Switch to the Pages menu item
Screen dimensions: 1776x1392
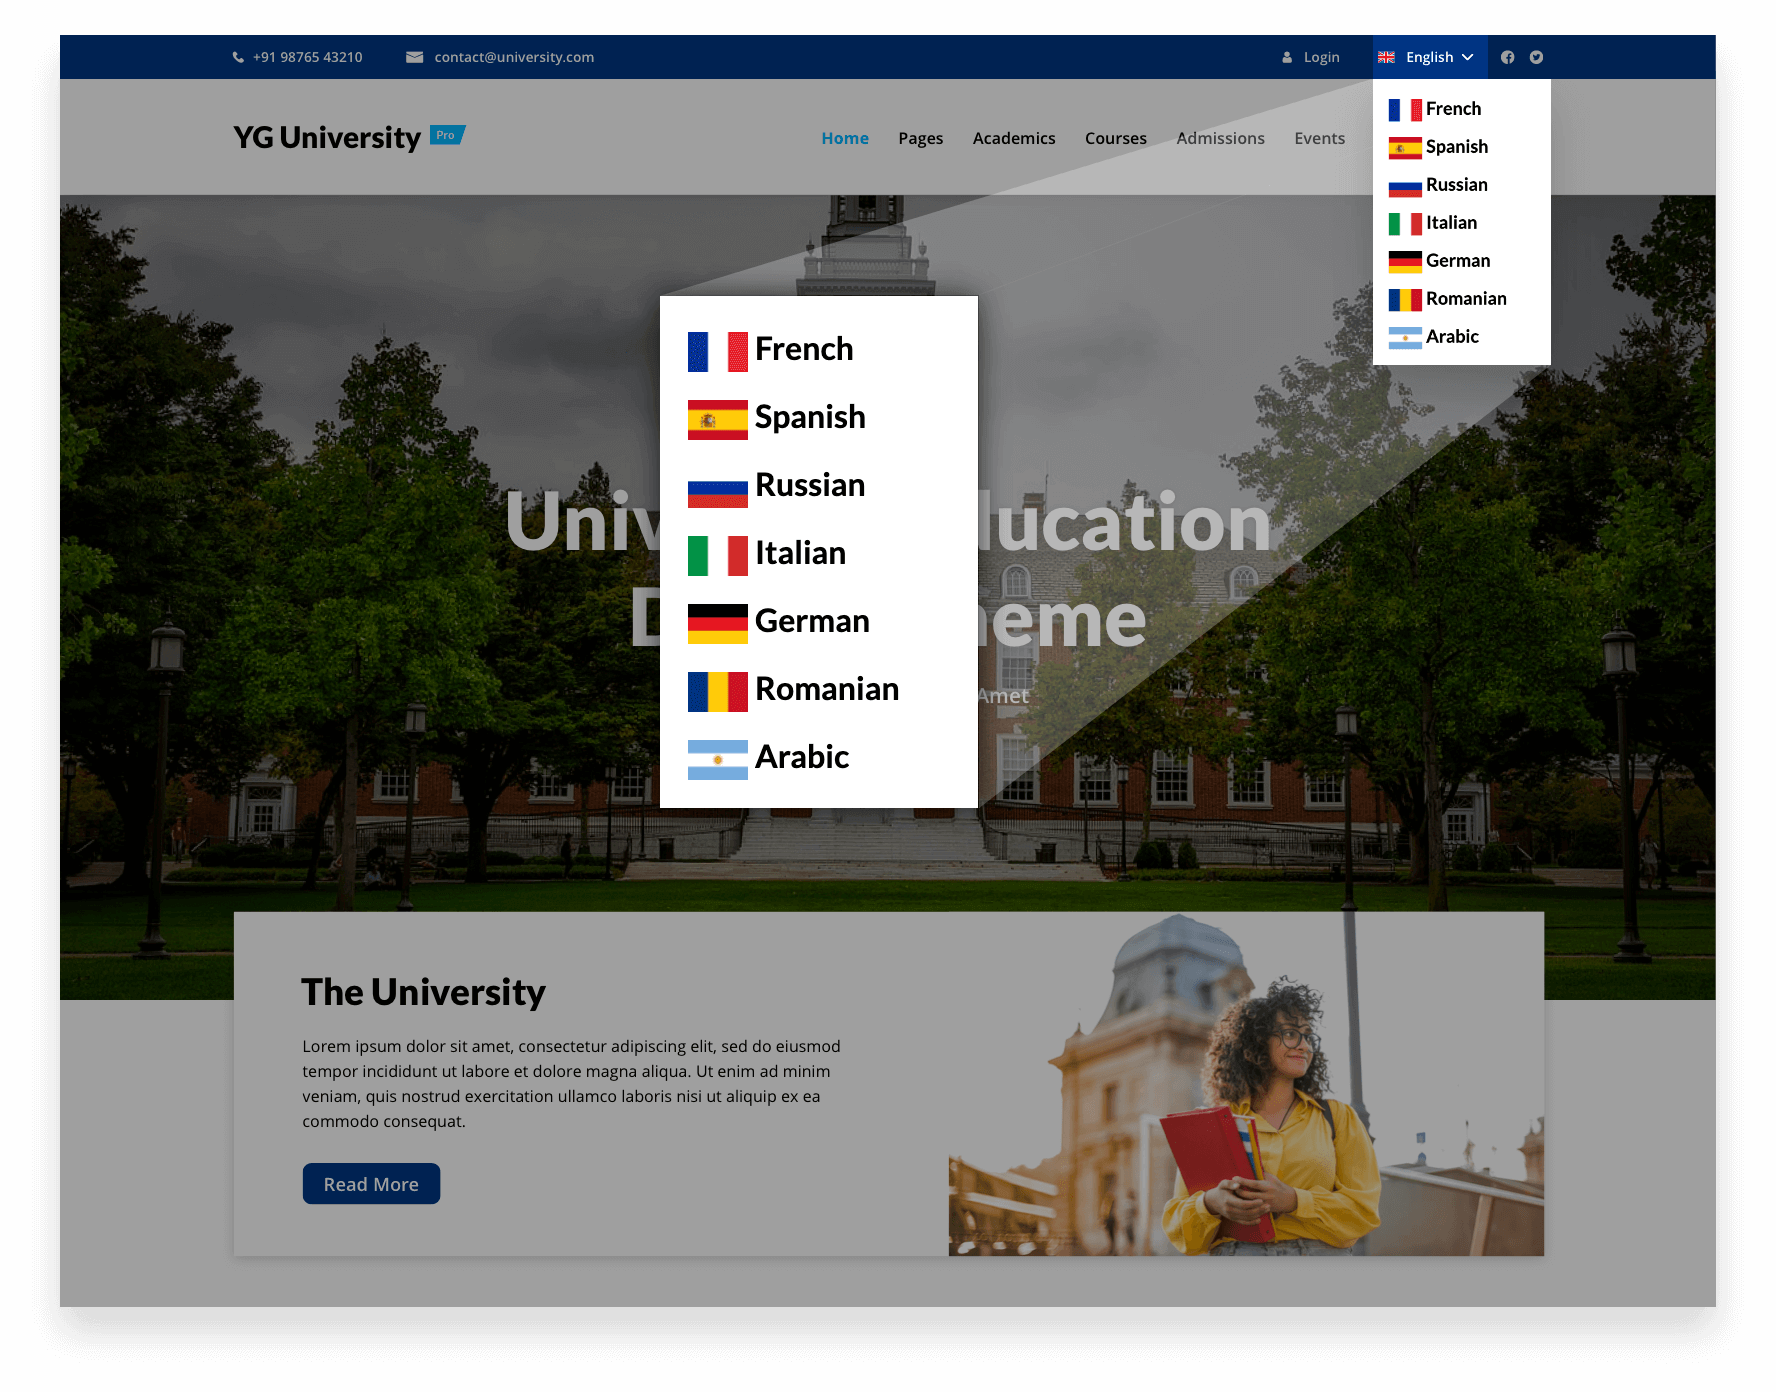coord(920,138)
